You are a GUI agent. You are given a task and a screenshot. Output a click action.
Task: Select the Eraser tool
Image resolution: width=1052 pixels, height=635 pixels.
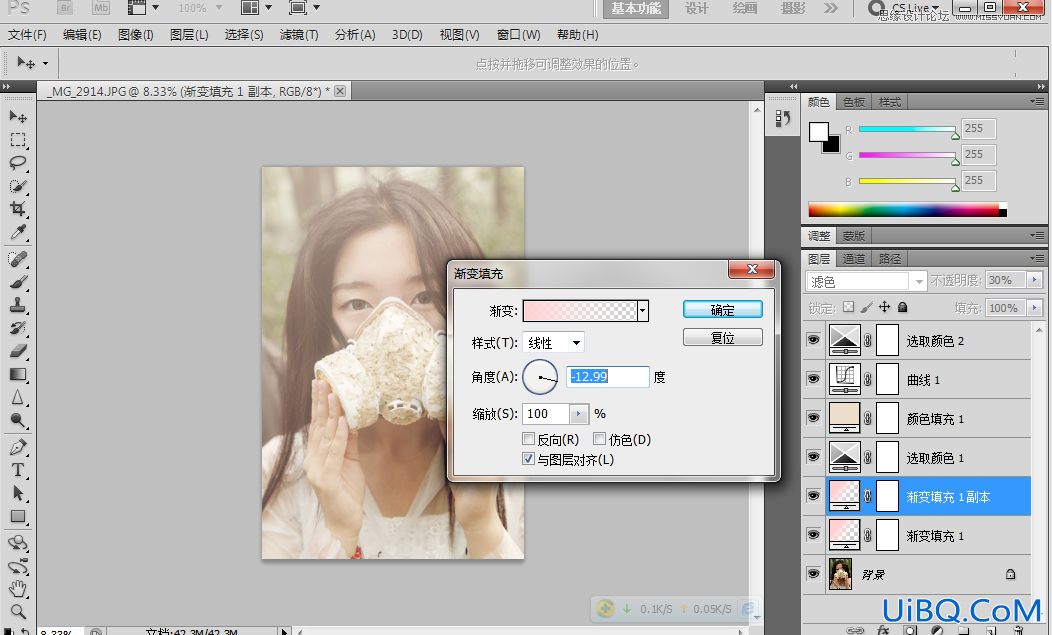pyautogui.click(x=18, y=351)
